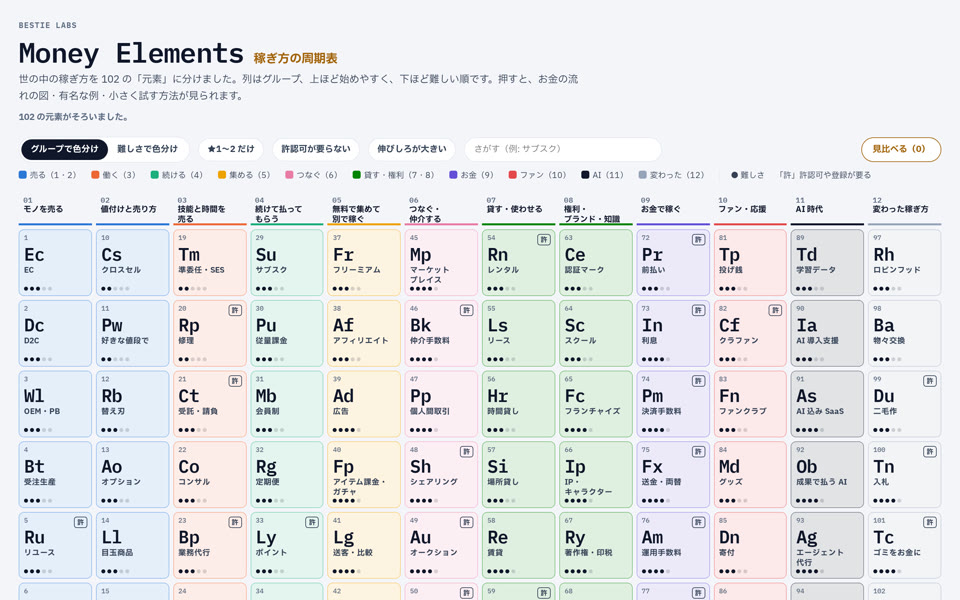Image resolution: width=960 pixels, height=600 pixels.
Task: Open the Ry 著作権・印税 element card
Action: click(596, 546)
